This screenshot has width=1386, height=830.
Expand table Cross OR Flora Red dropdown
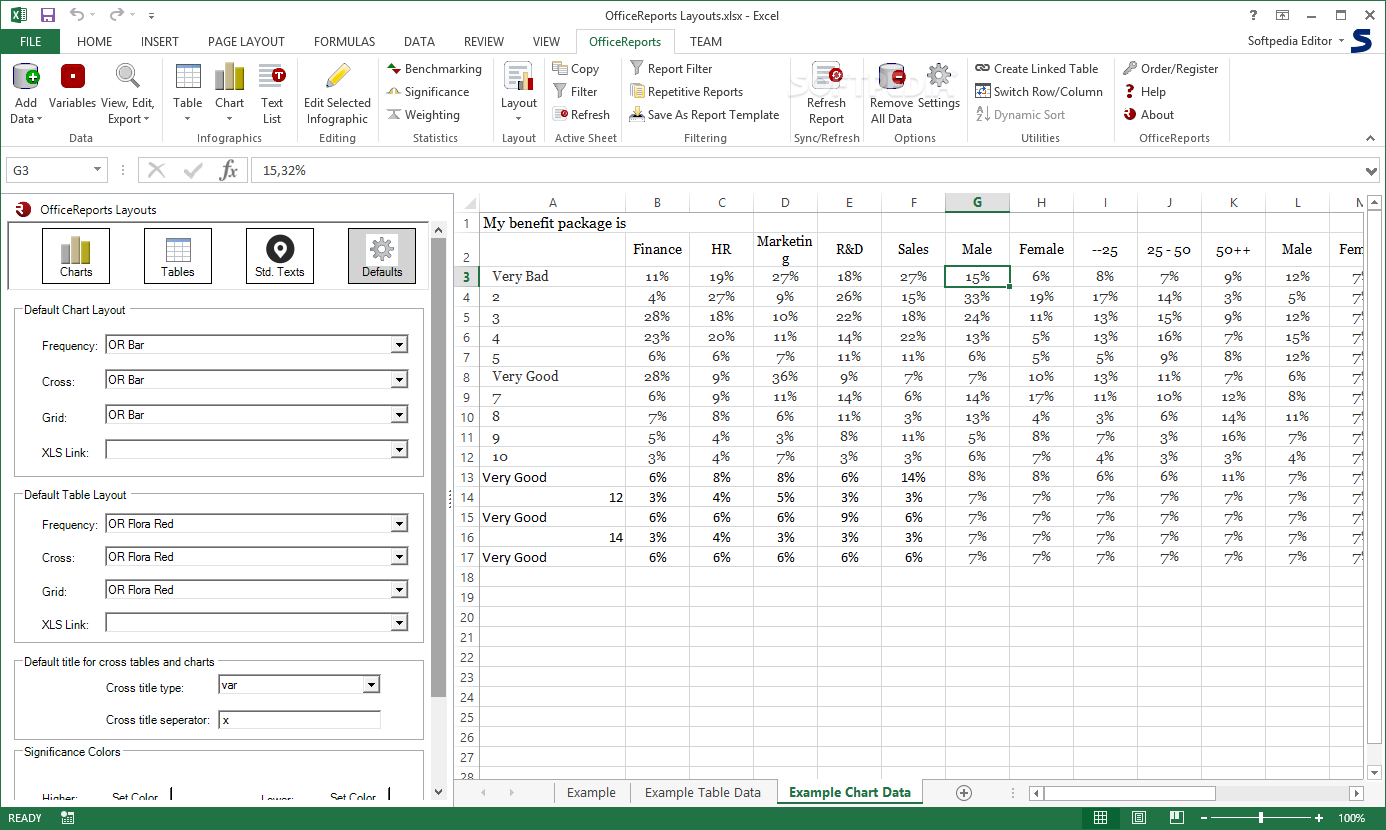click(x=400, y=557)
